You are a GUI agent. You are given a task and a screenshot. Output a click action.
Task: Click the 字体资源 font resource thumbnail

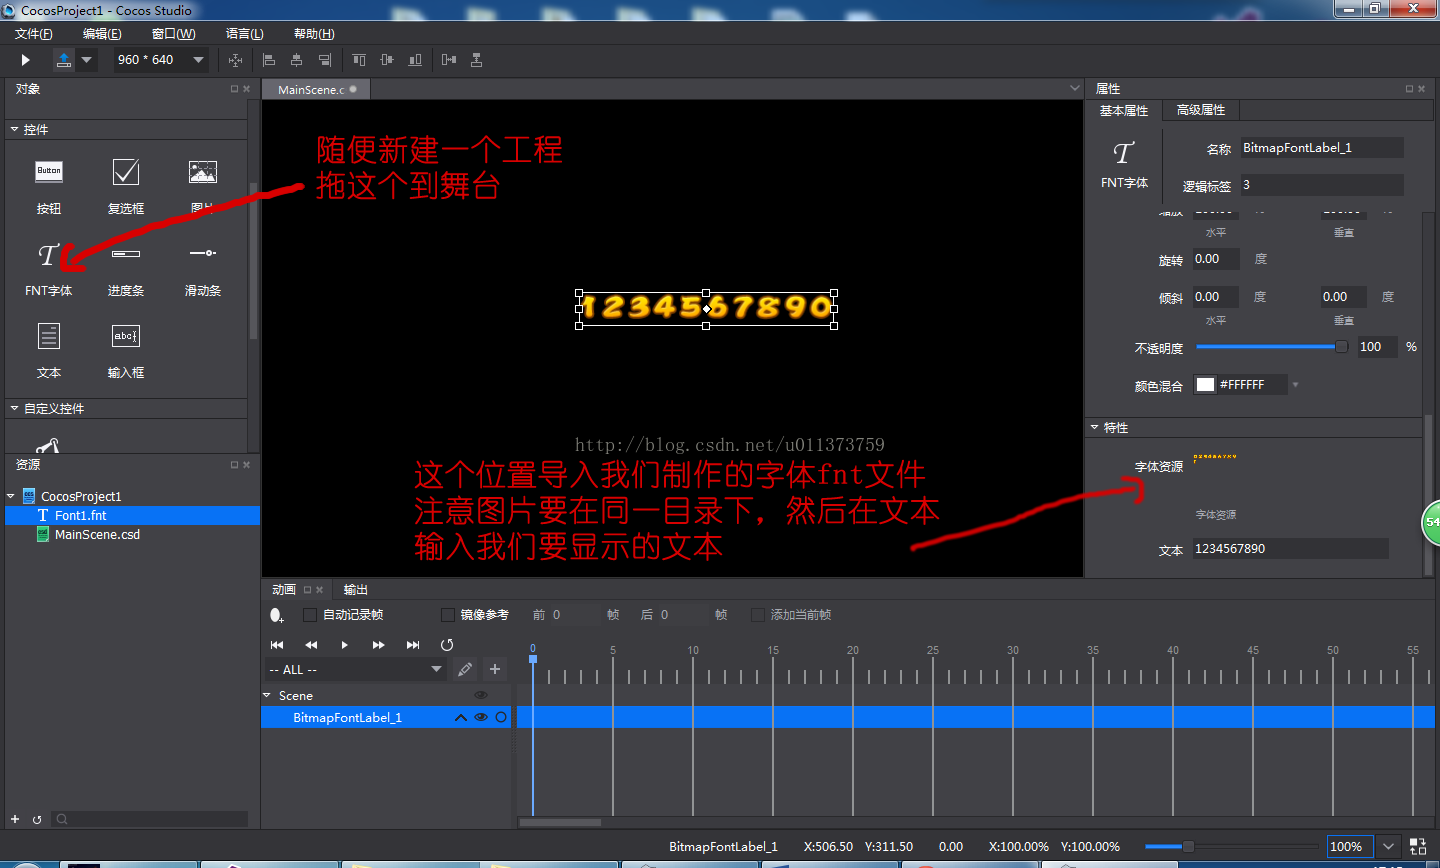tap(1215, 457)
